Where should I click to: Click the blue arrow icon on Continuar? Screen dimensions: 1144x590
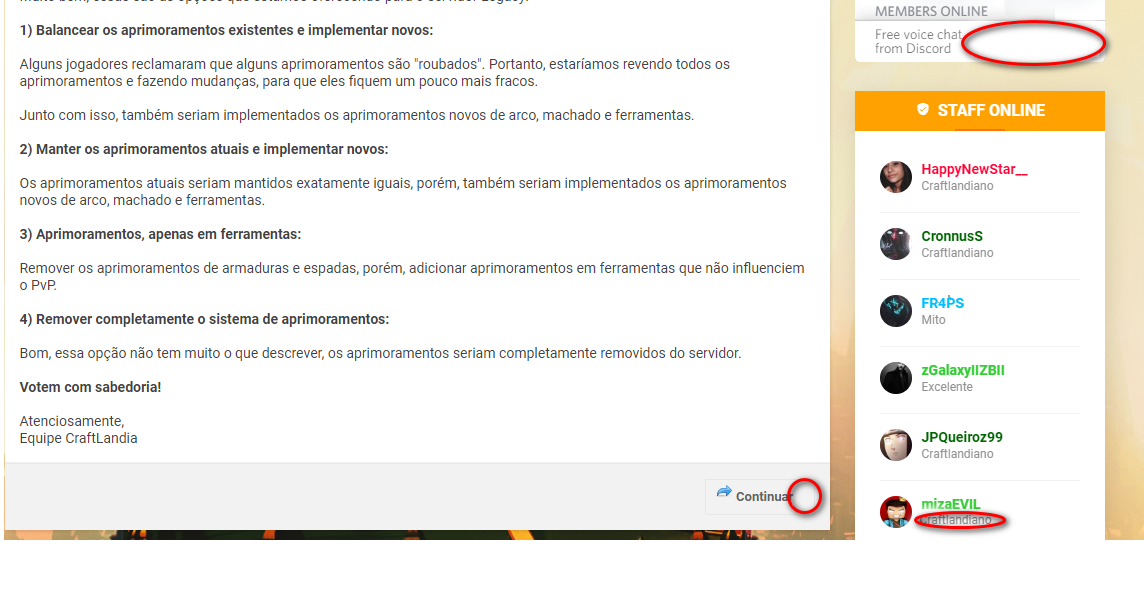tap(724, 492)
